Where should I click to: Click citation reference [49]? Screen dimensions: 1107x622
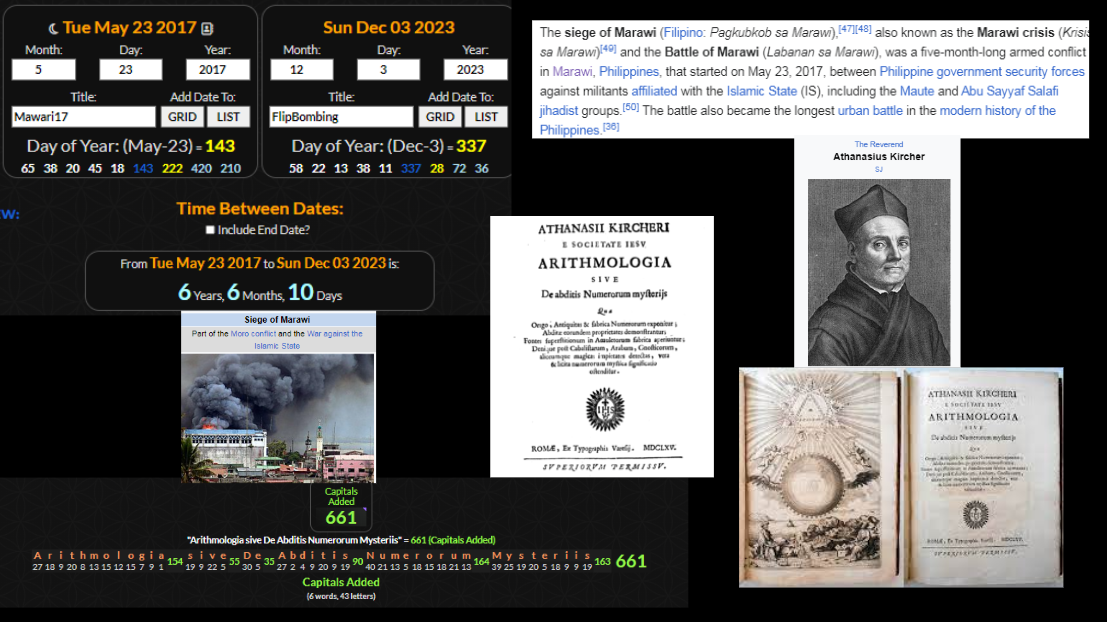(608, 49)
